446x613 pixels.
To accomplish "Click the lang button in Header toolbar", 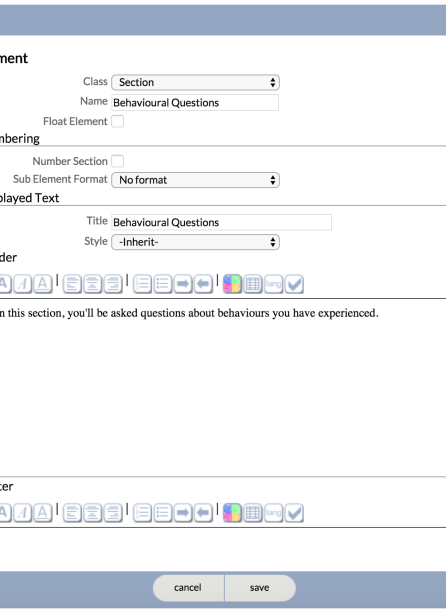I will tap(273, 284).
